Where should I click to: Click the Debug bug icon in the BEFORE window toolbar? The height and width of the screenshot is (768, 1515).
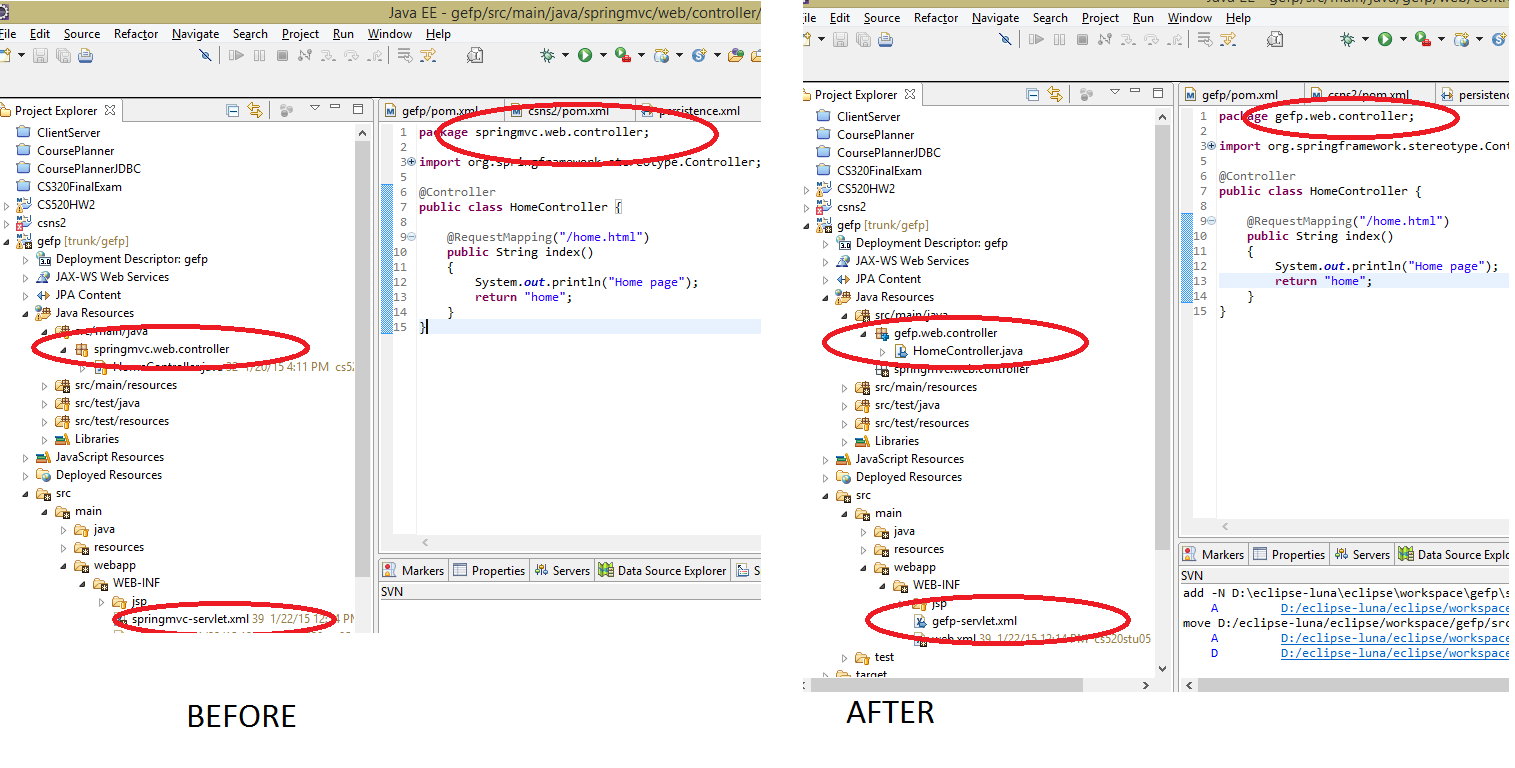coord(548,56)
